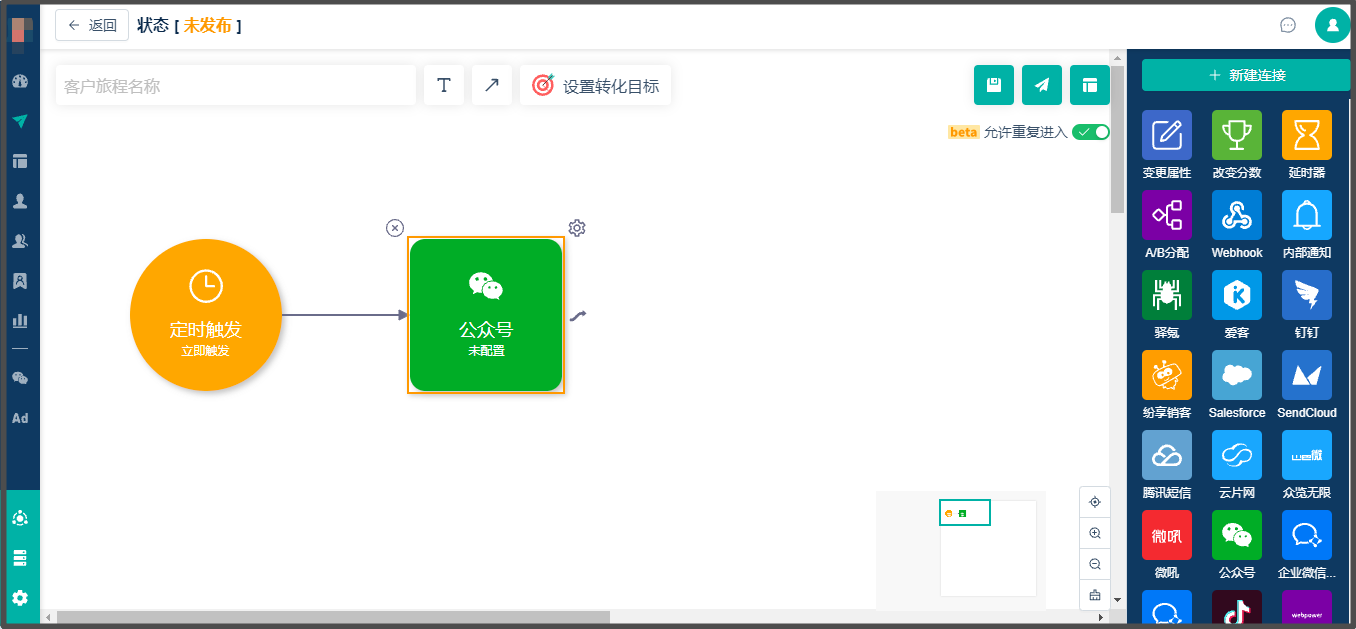Add the 变更属性 connector
The height and width of the screenshot is (629, 1356).
[1167, 135]
